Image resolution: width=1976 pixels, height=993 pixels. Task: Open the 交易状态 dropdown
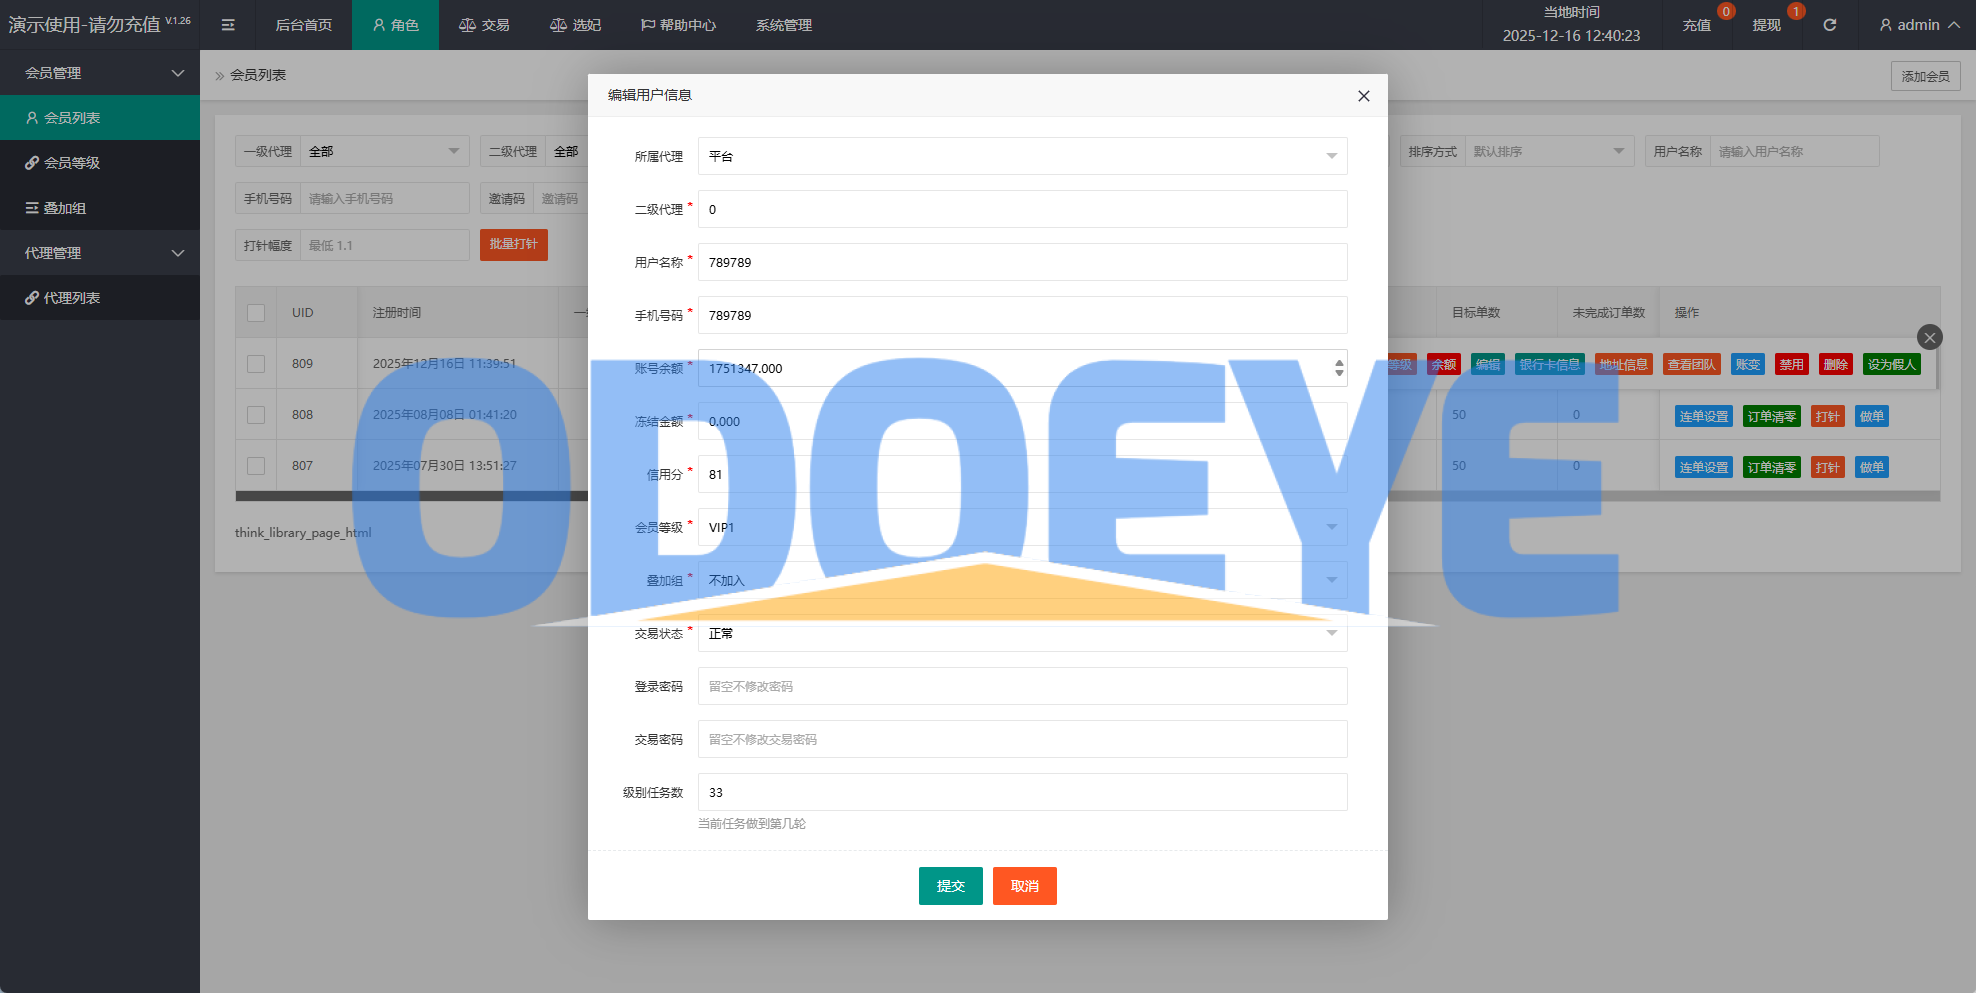point(1022,634)
